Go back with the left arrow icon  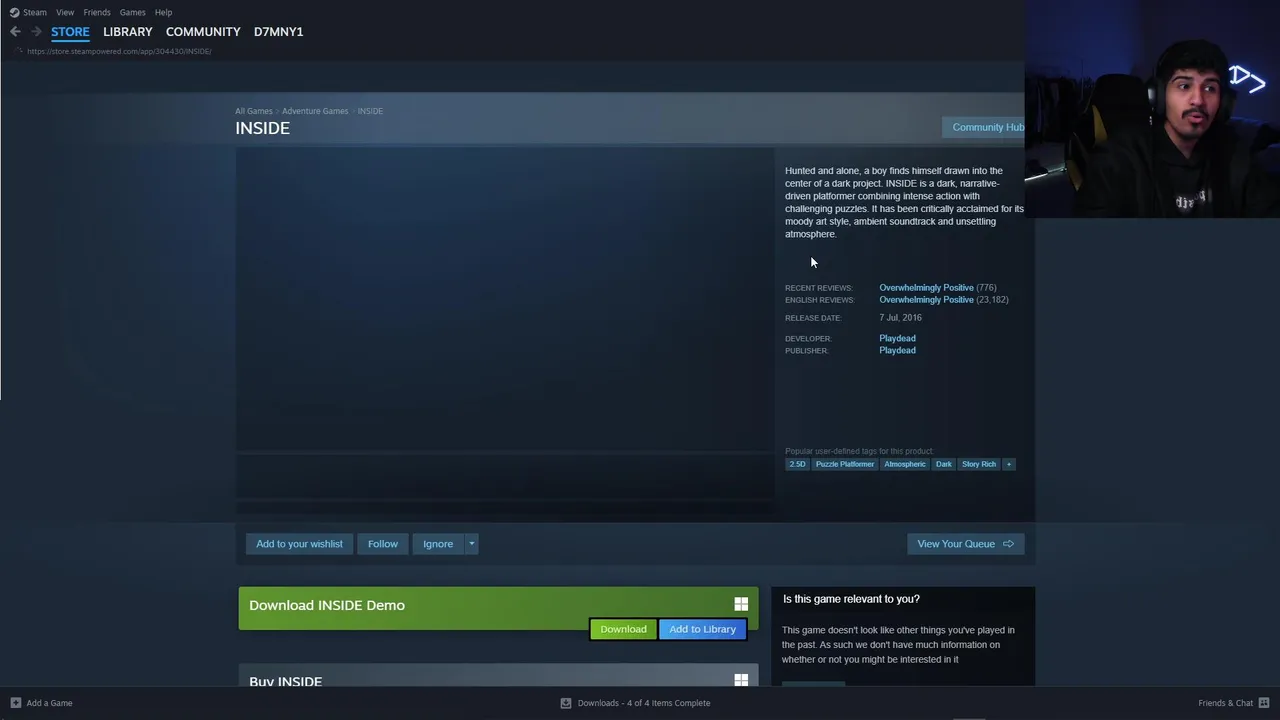coord(15,32)
